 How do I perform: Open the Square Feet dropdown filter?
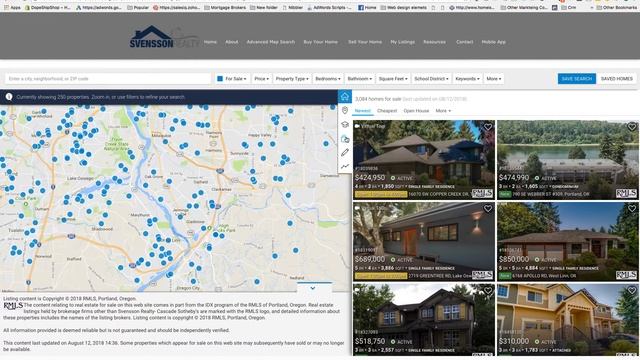click(393, 78)
